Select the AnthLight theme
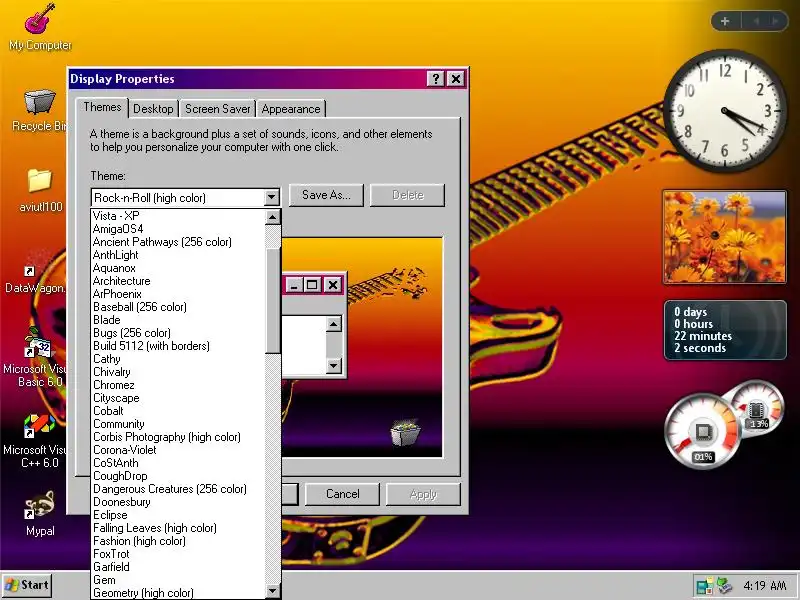This screenshot has height=600, width=800. pyautogui.click(x=179, y=255)
